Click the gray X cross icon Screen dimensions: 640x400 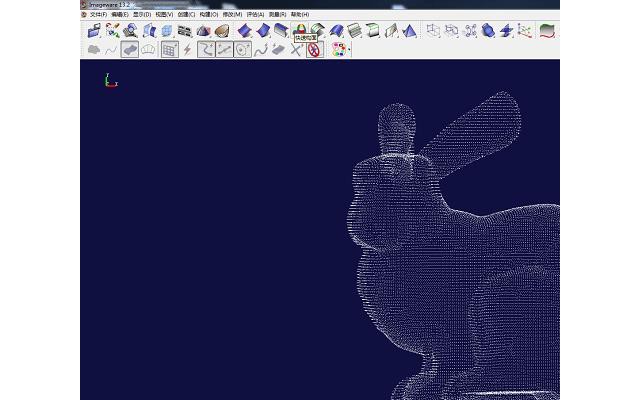[296, 50]
